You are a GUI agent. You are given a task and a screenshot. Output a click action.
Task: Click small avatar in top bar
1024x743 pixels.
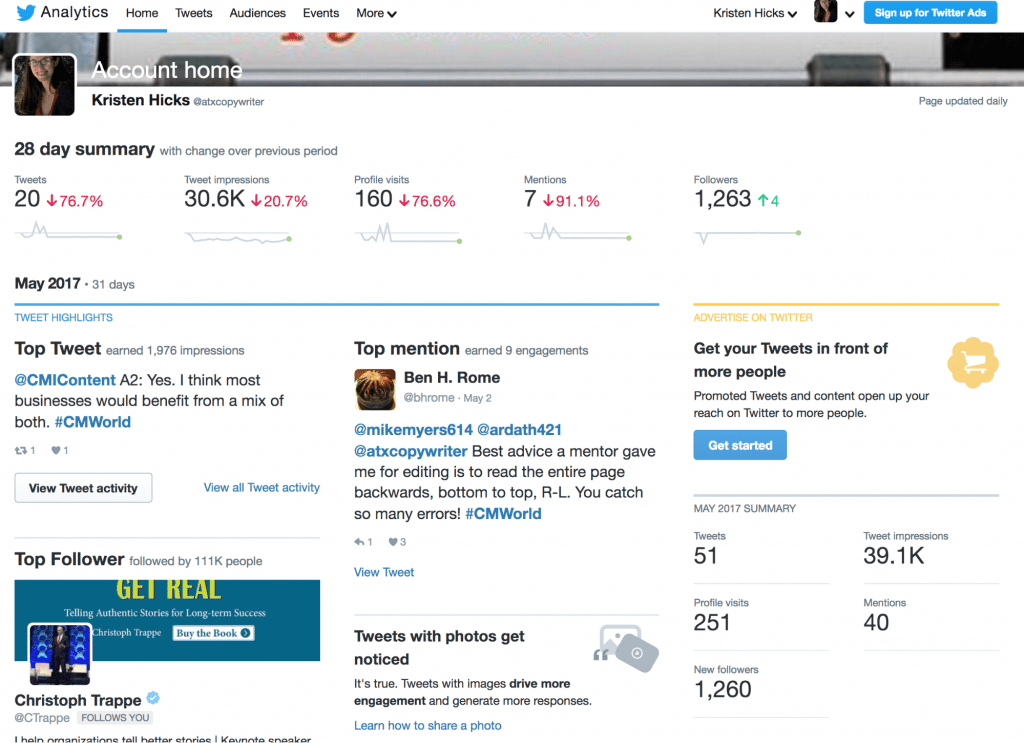[x=825, y=12]
